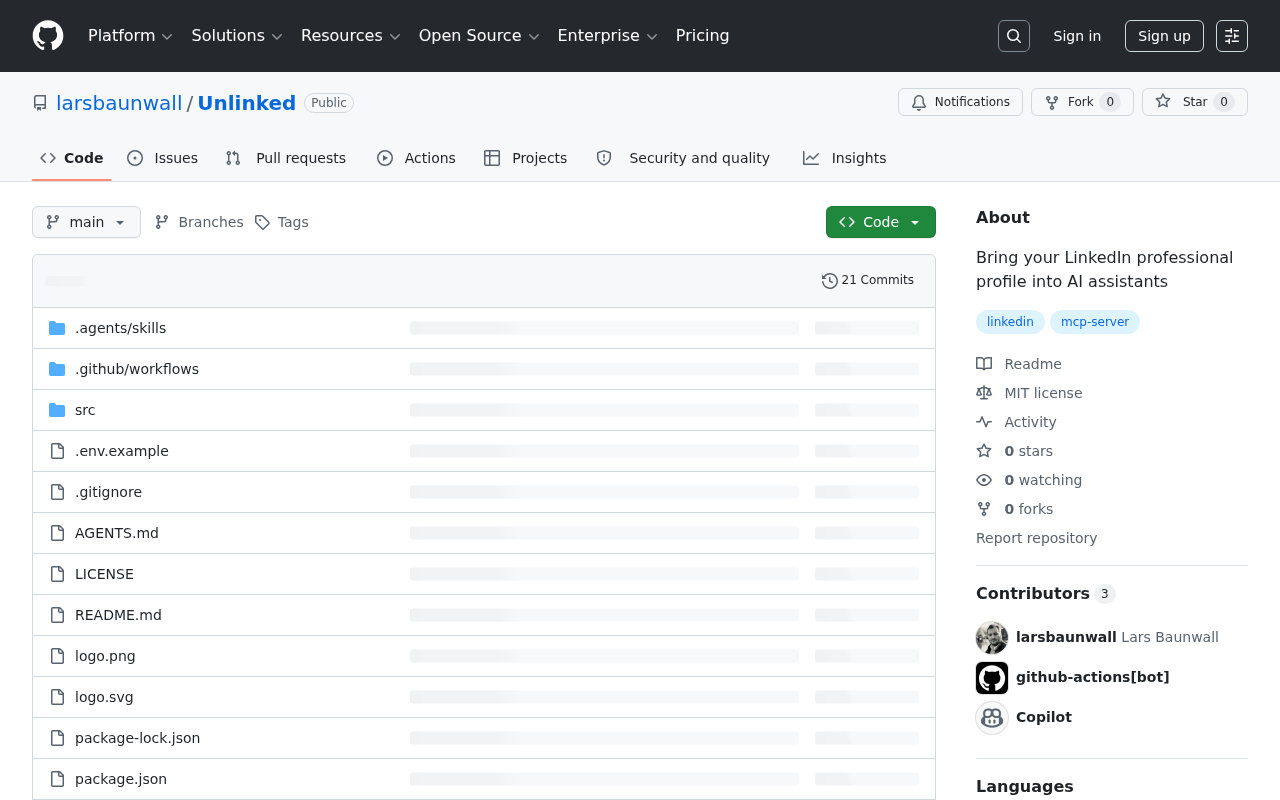The image size is (1280, 800).
Task: Expand the Platform menu
Action: [130, 36]
